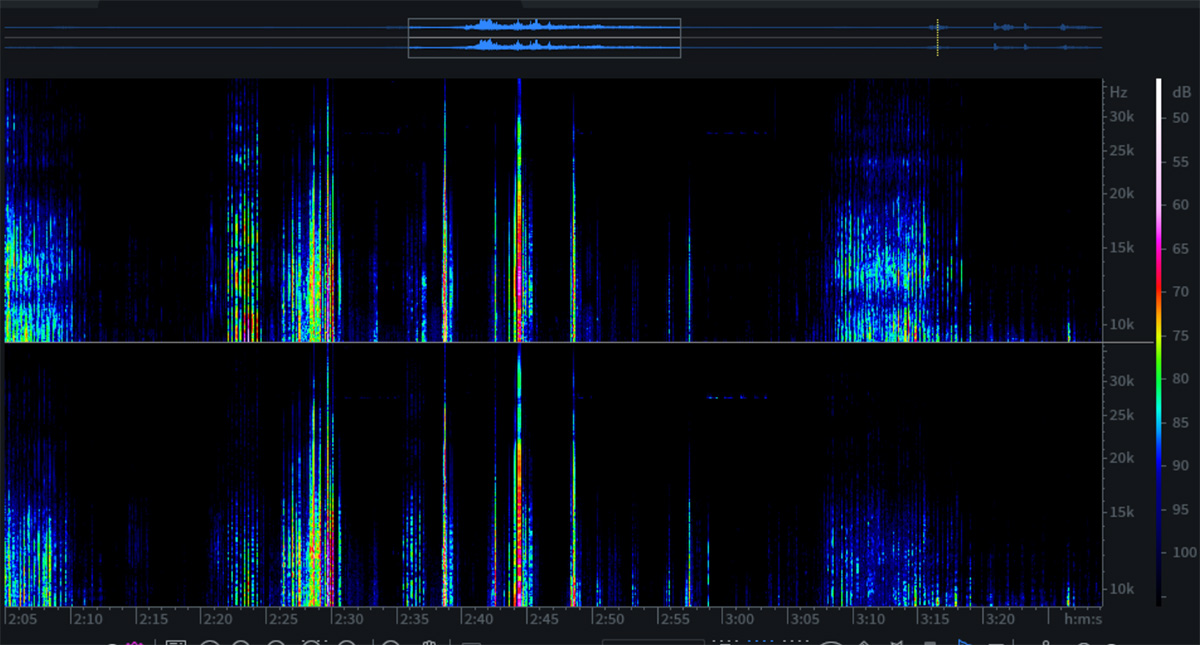The height and width of the screenshot is (645, 1200).
Task: Click the 75 dB level on the color scale
Action: click(x=1180, y=335)
